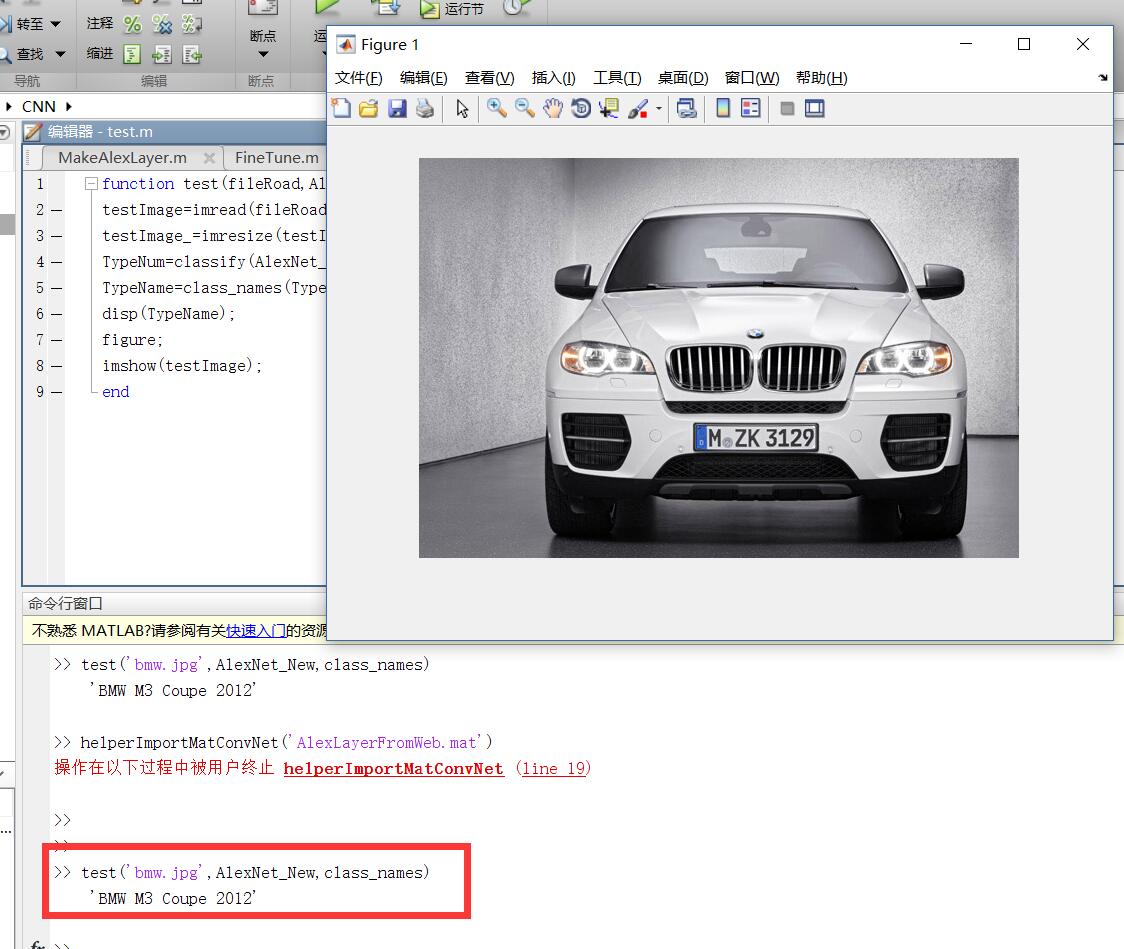Open the 帮助(H) menu in Figure 1

(x=821, y=77)
